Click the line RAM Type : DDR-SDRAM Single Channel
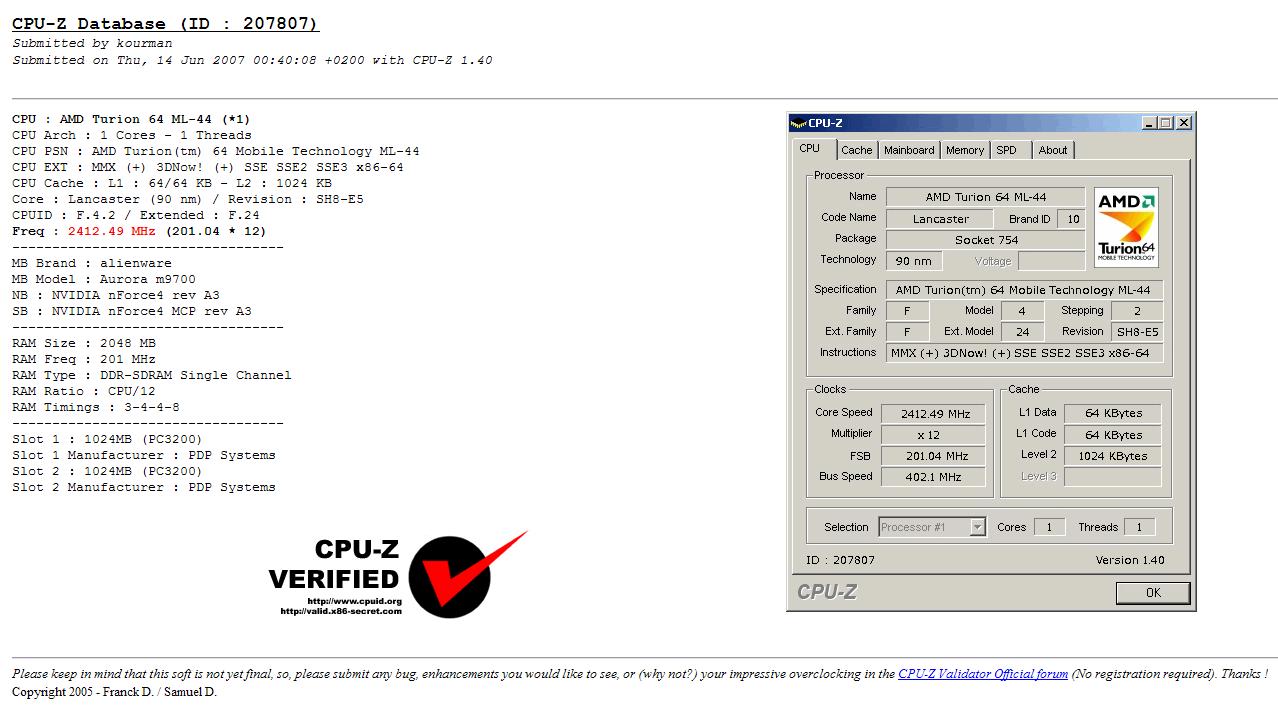Image resolution: width=1278 pixels, height=712 pixels. 152,375
